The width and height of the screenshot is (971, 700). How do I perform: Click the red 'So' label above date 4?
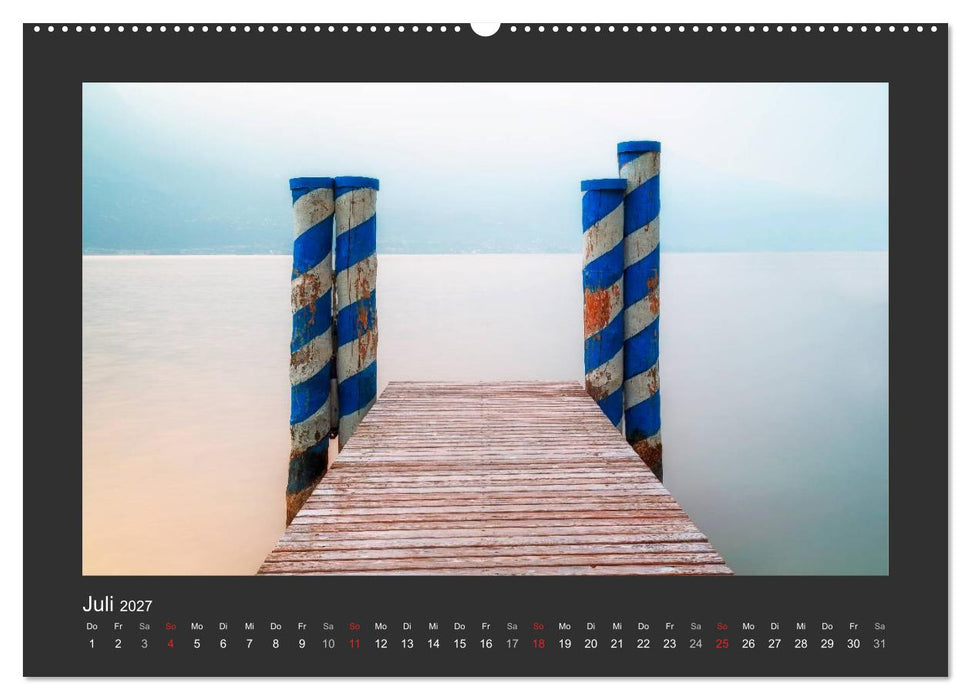pos(170,626)
